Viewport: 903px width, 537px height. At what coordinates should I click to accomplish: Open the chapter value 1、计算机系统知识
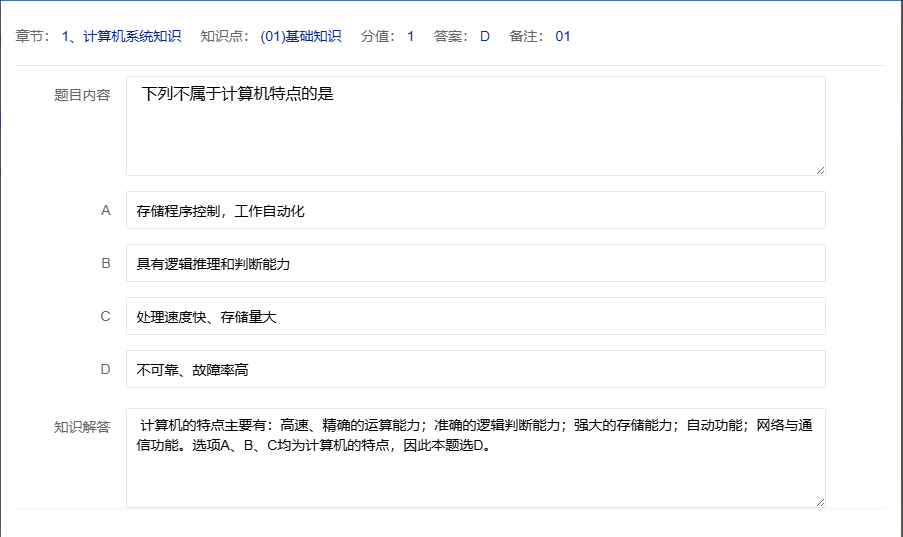[x=121, y=37]
